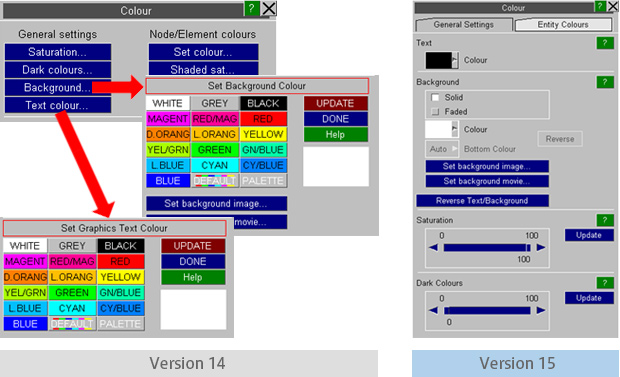Click UPDATE in Set Graphics Text Colour panel
620x377 pixels.
pos(193,246)
